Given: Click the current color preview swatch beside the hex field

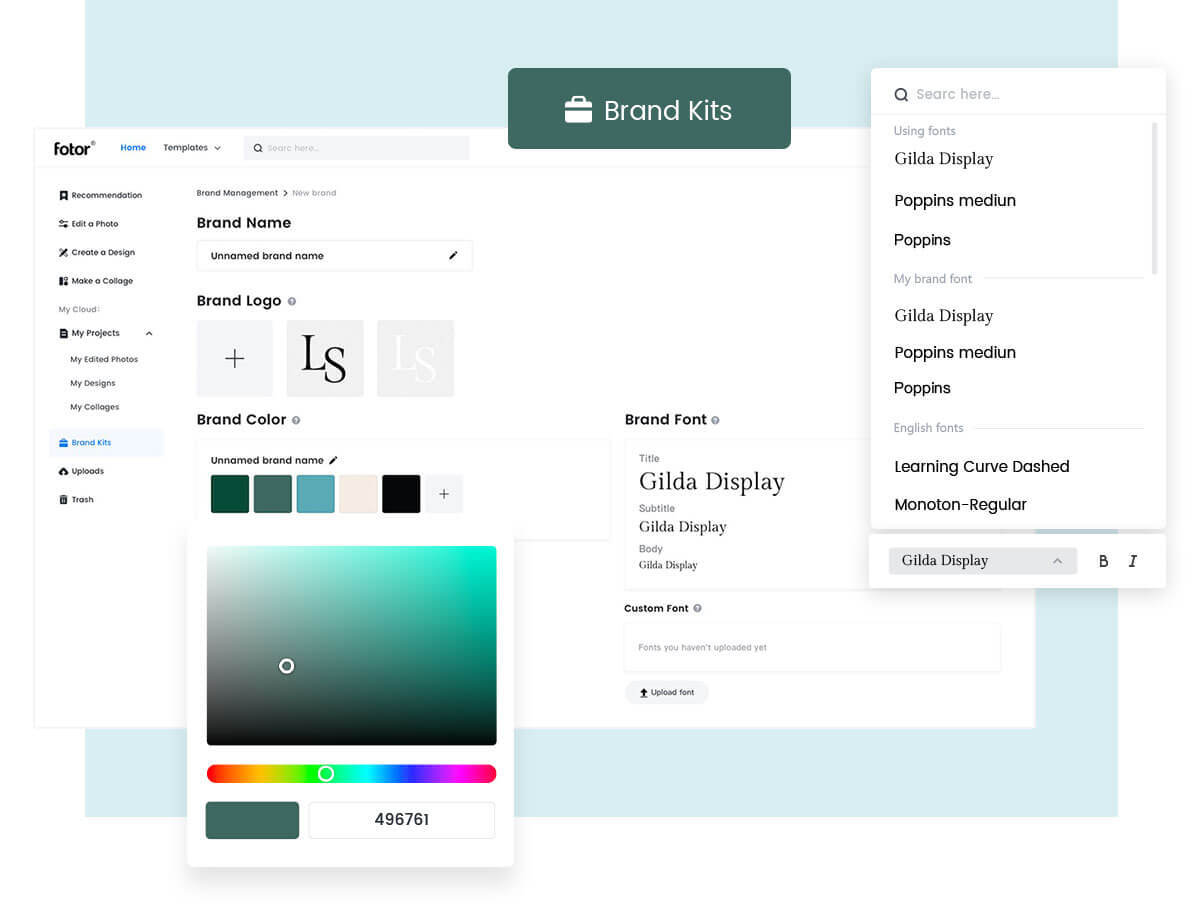Looking at the screenshot, I should point(252,820).
